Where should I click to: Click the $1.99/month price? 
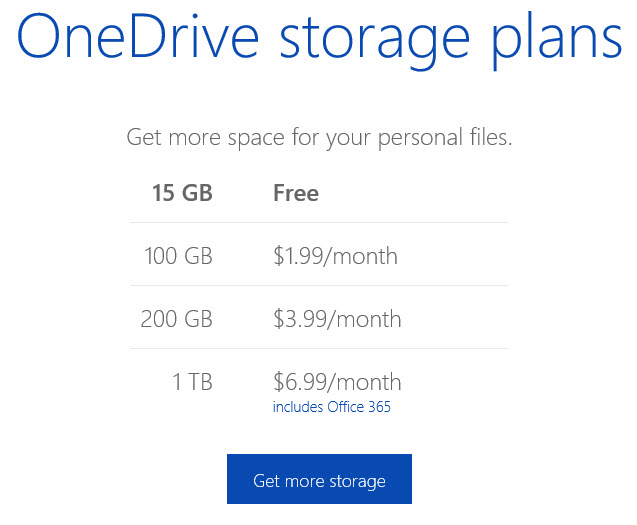pyautogui.click(x=336, y=256)
